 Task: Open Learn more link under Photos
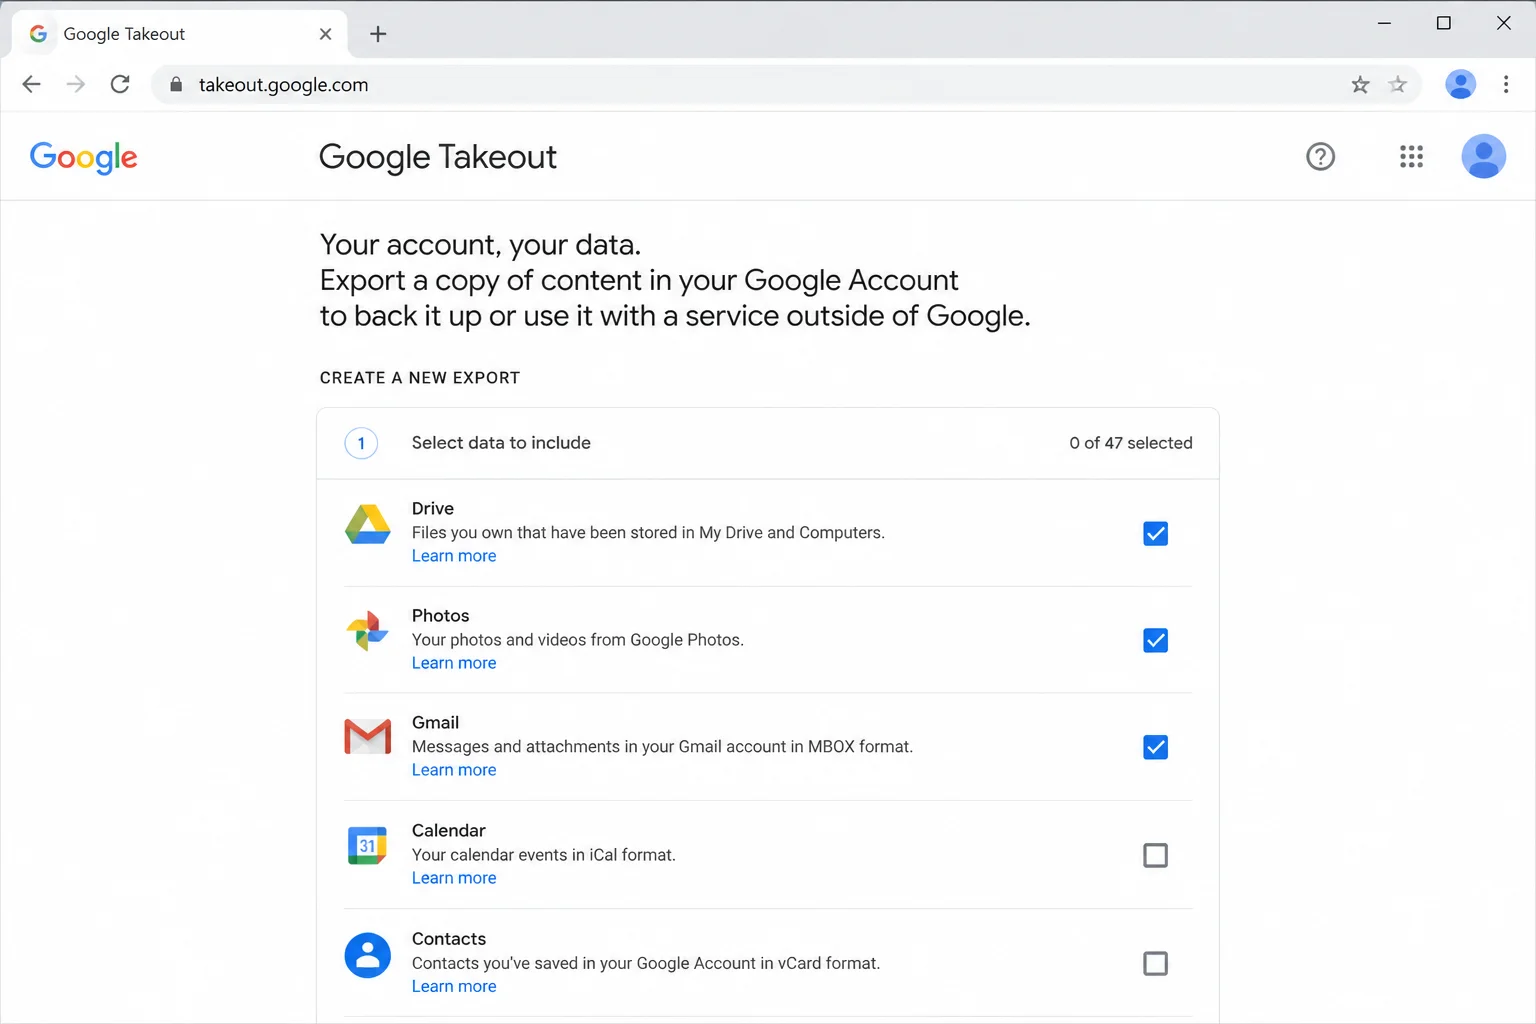click(454, 663)
